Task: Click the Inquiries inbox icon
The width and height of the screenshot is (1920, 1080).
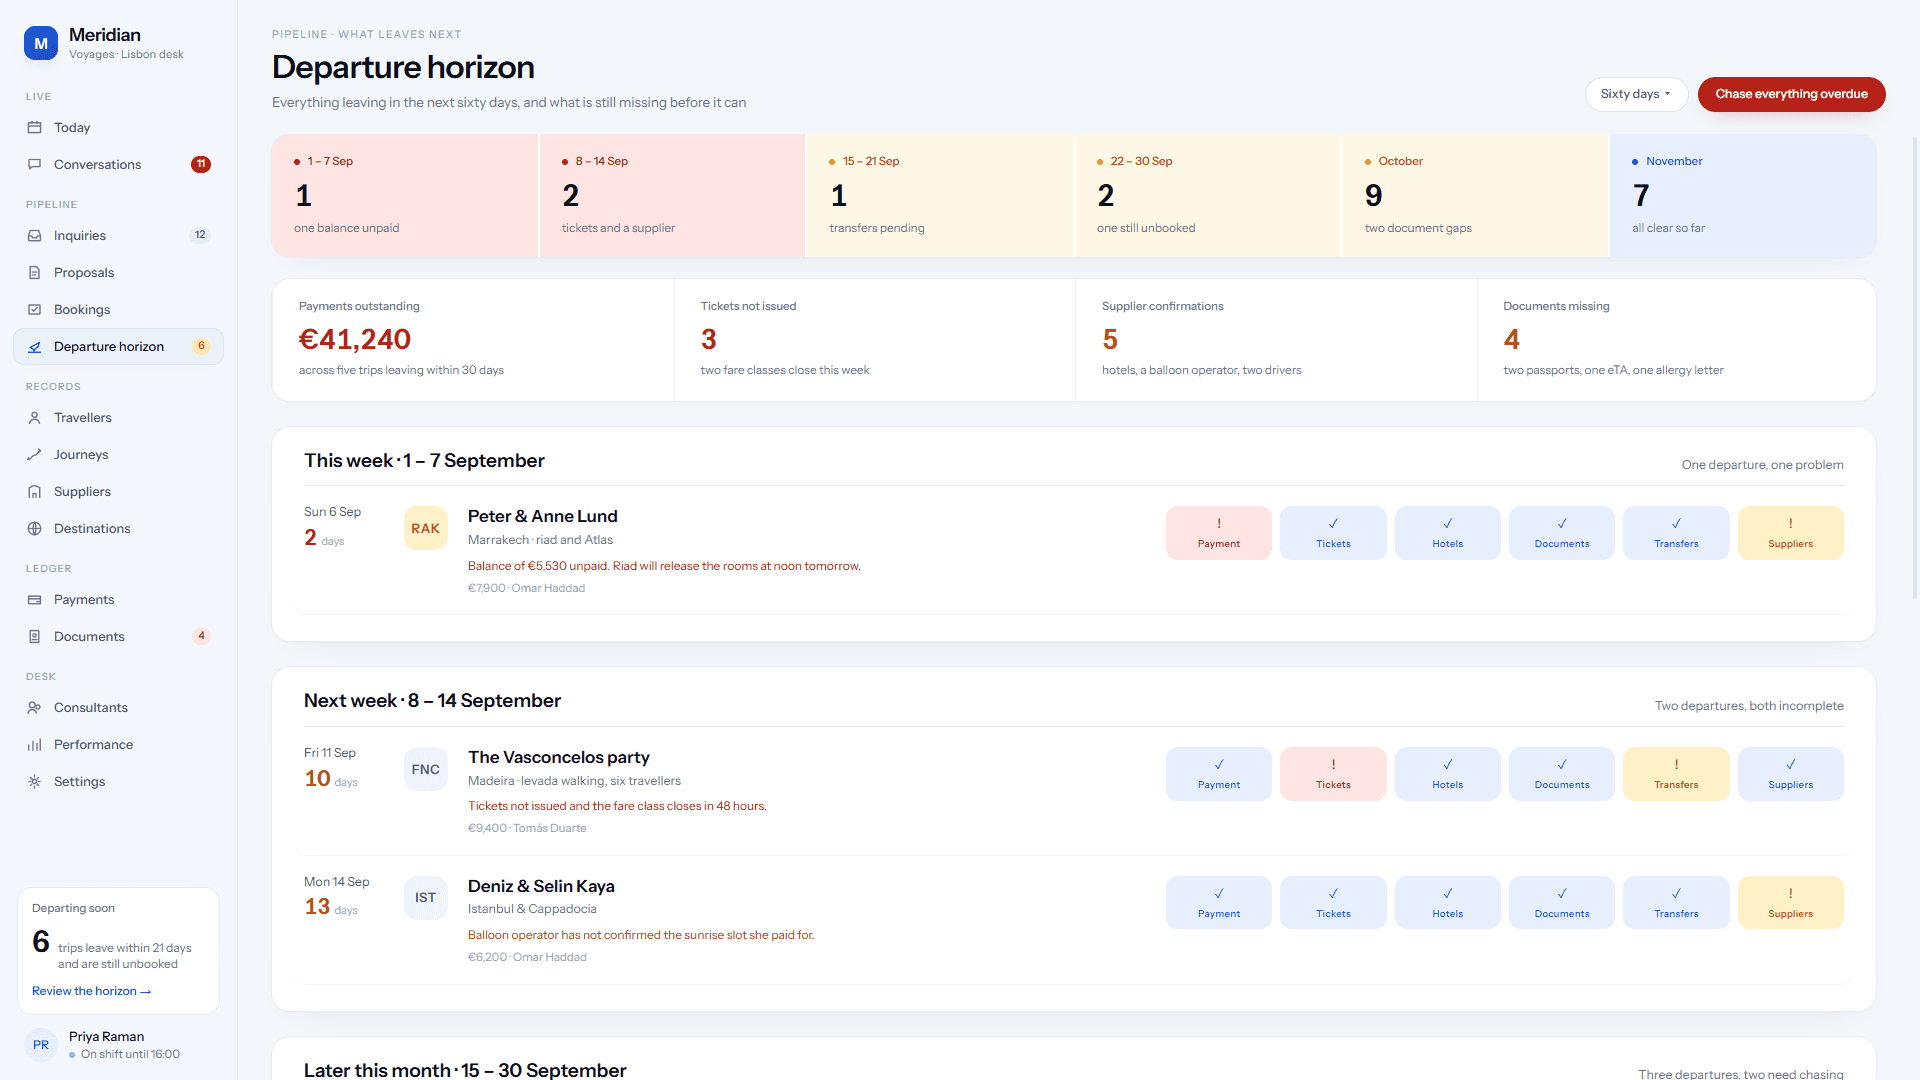Action: coord(34,236)
